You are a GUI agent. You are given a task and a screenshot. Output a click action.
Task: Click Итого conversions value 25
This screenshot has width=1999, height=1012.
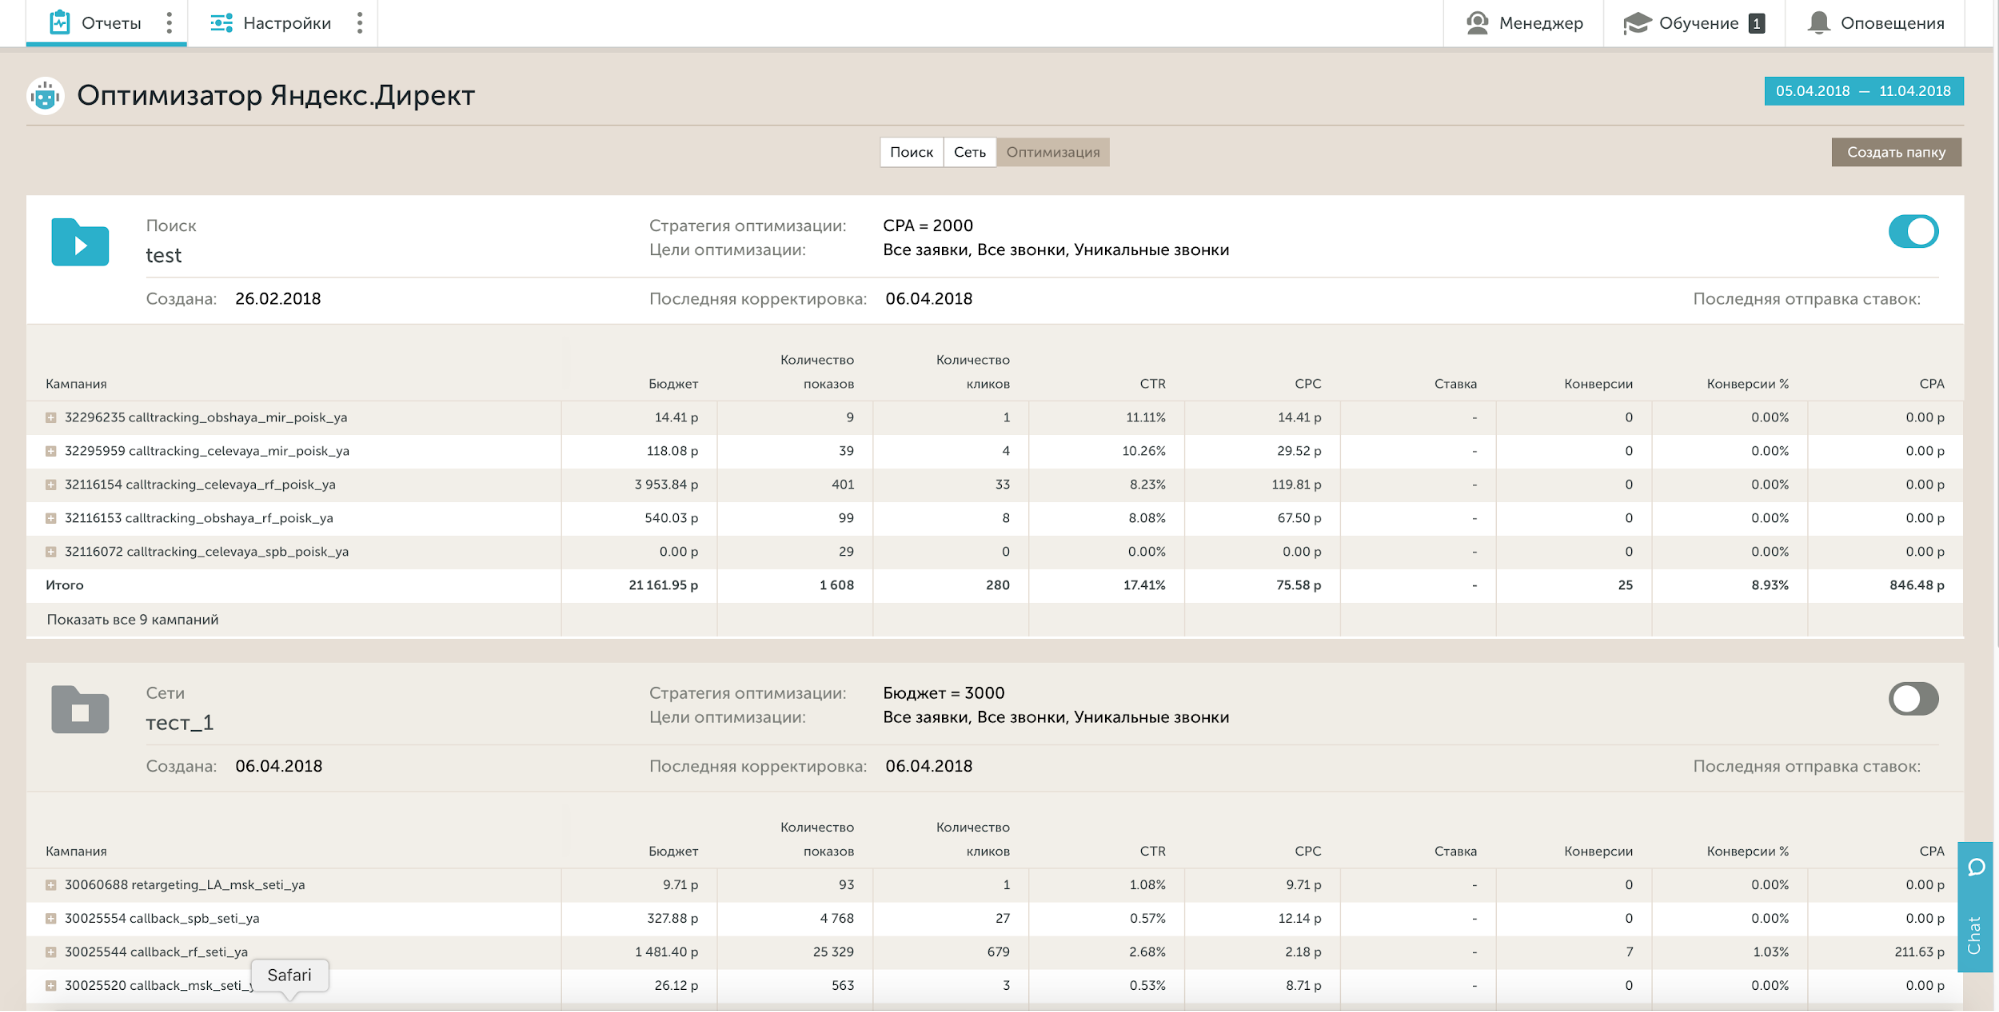coord(1625,585)
